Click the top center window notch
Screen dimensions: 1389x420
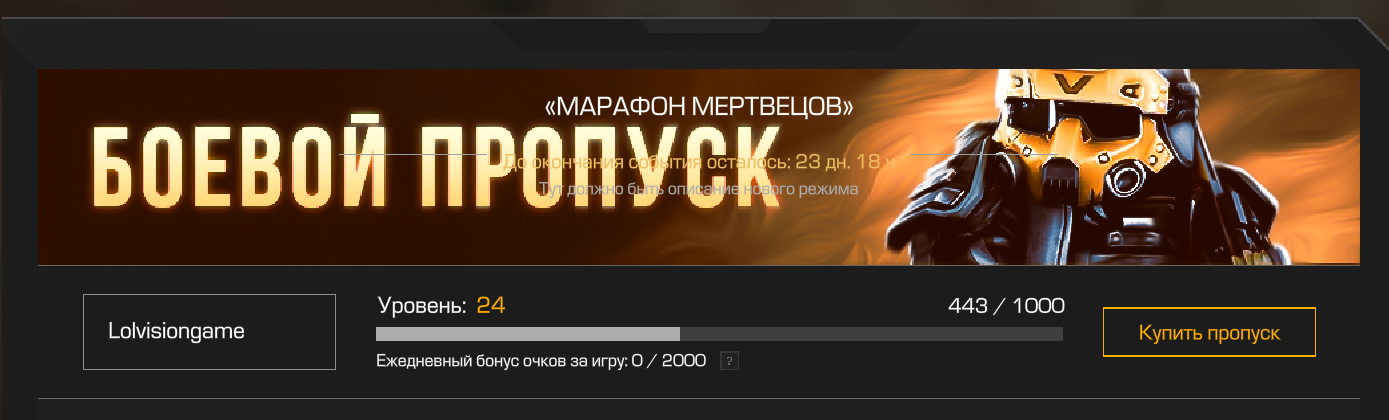pos(699,27)
